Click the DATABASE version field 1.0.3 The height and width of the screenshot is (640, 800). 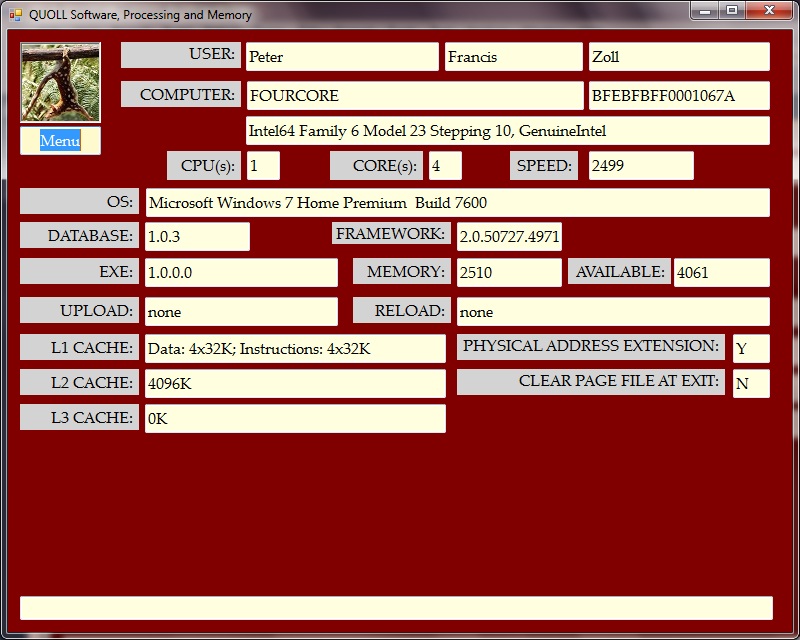click(x=197, y=237)
